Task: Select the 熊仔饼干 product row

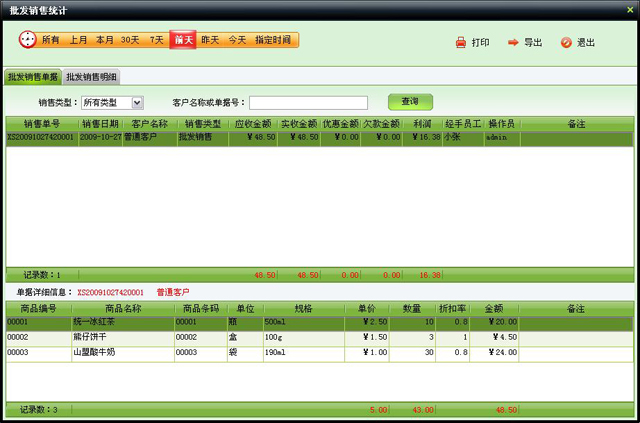Action: tap(102, 338)
